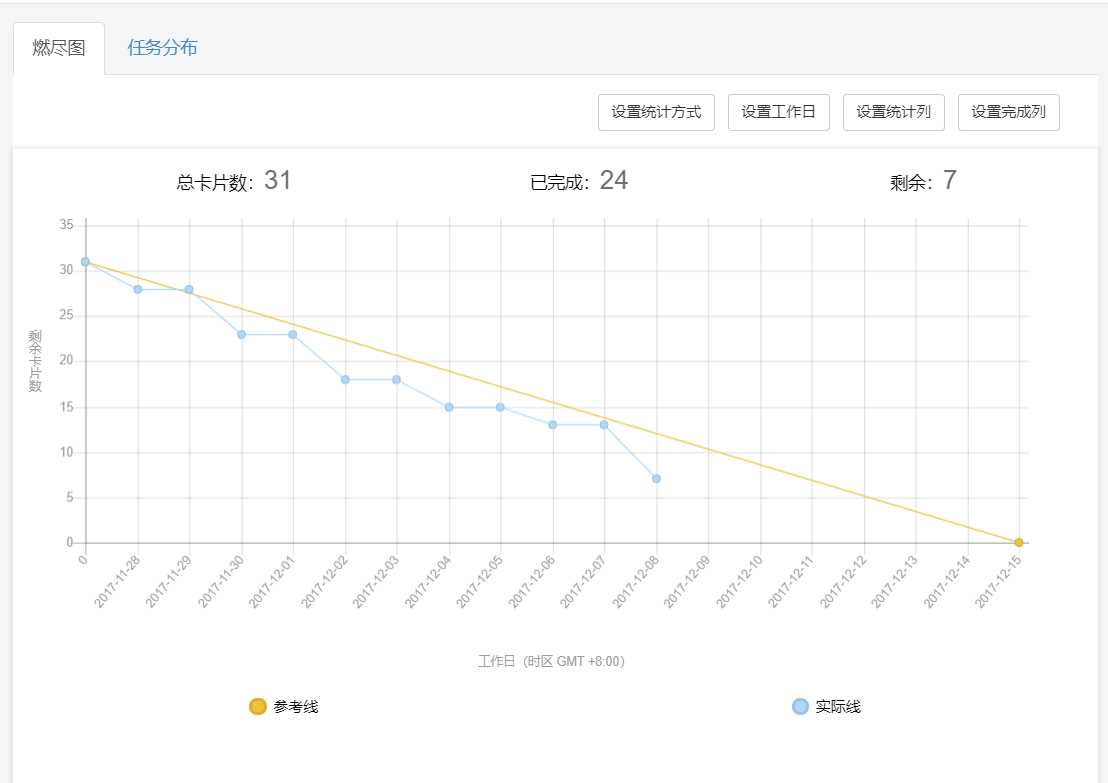Click the 设置工作日 button
This screenshot has height=783, width=1108.
(x=778, y=112)
